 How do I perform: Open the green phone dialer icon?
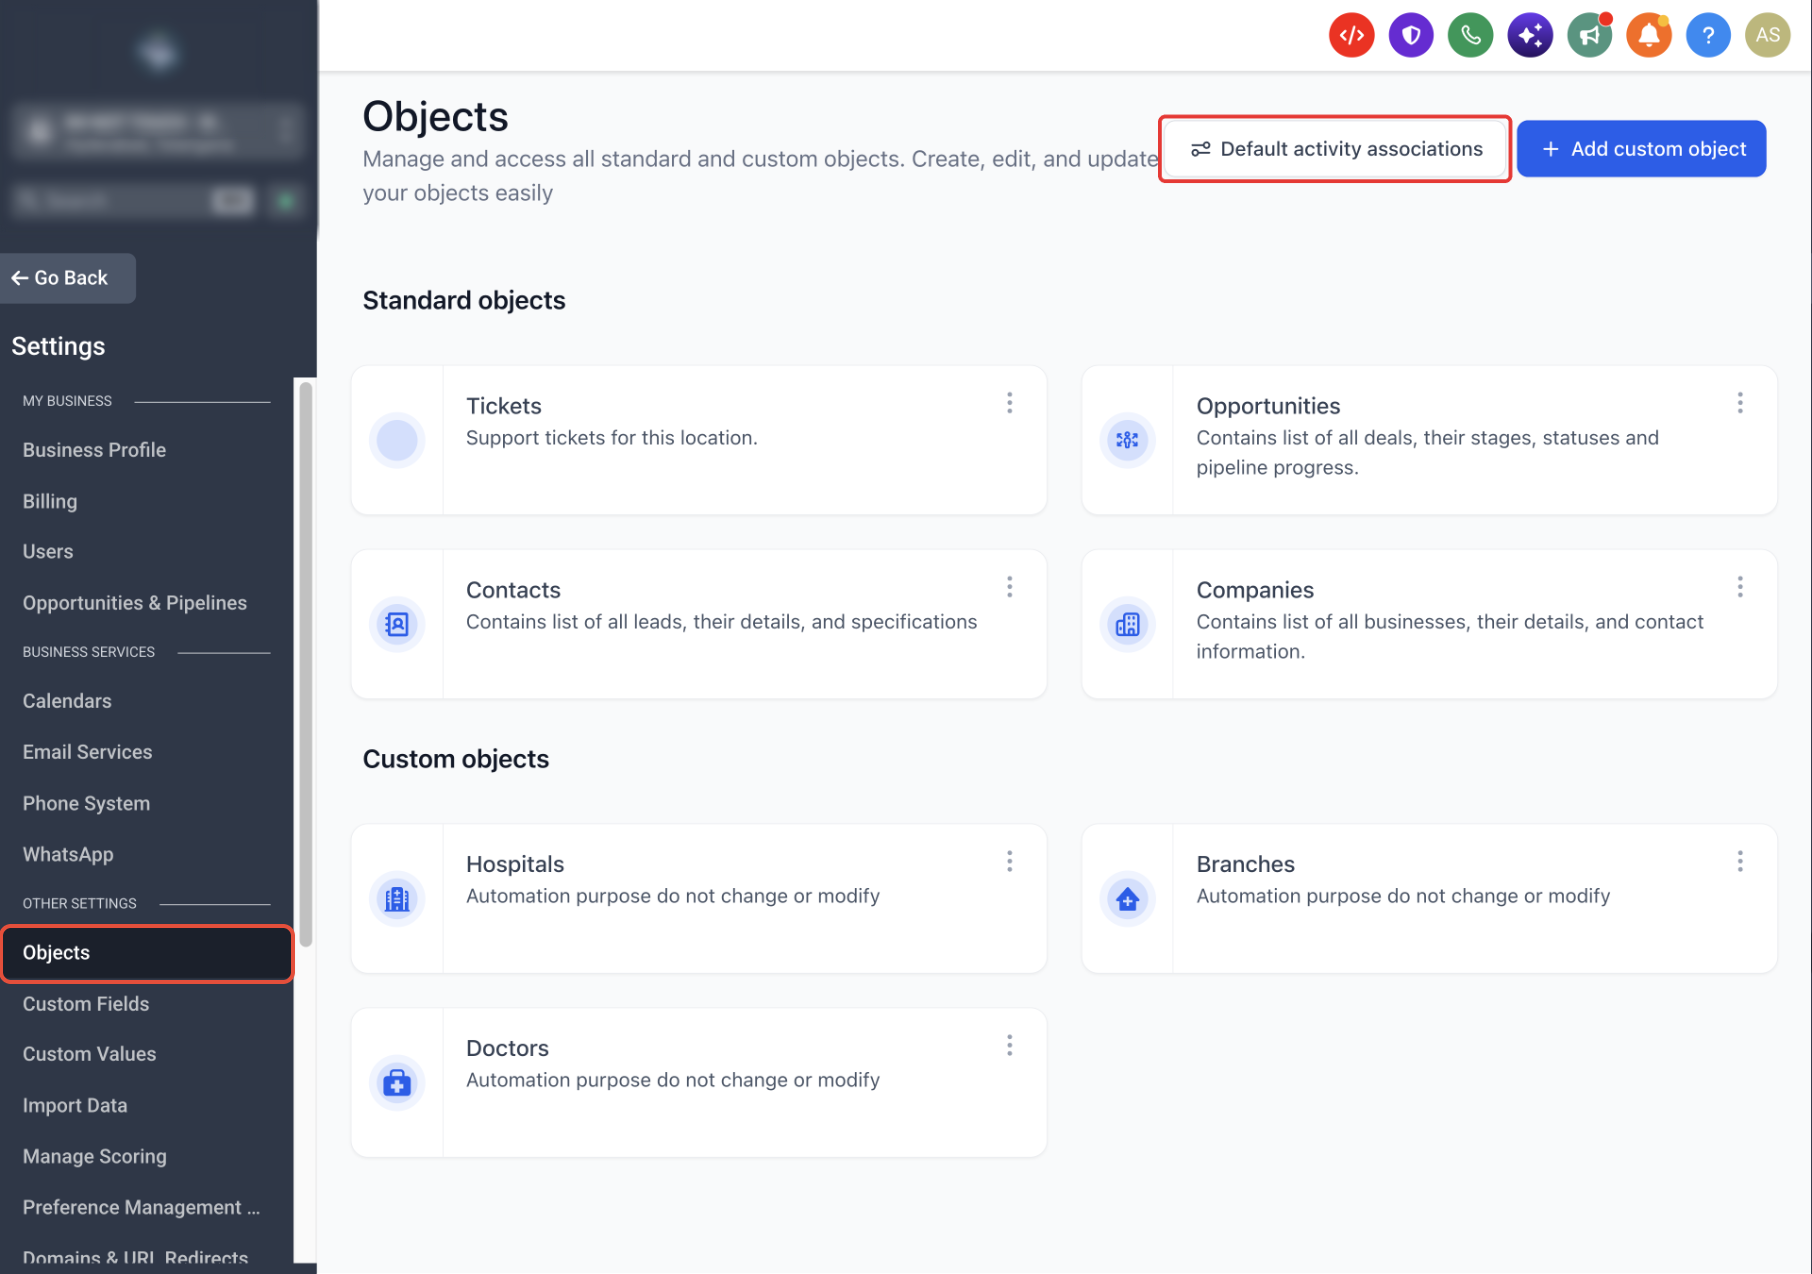(1470, 36)
